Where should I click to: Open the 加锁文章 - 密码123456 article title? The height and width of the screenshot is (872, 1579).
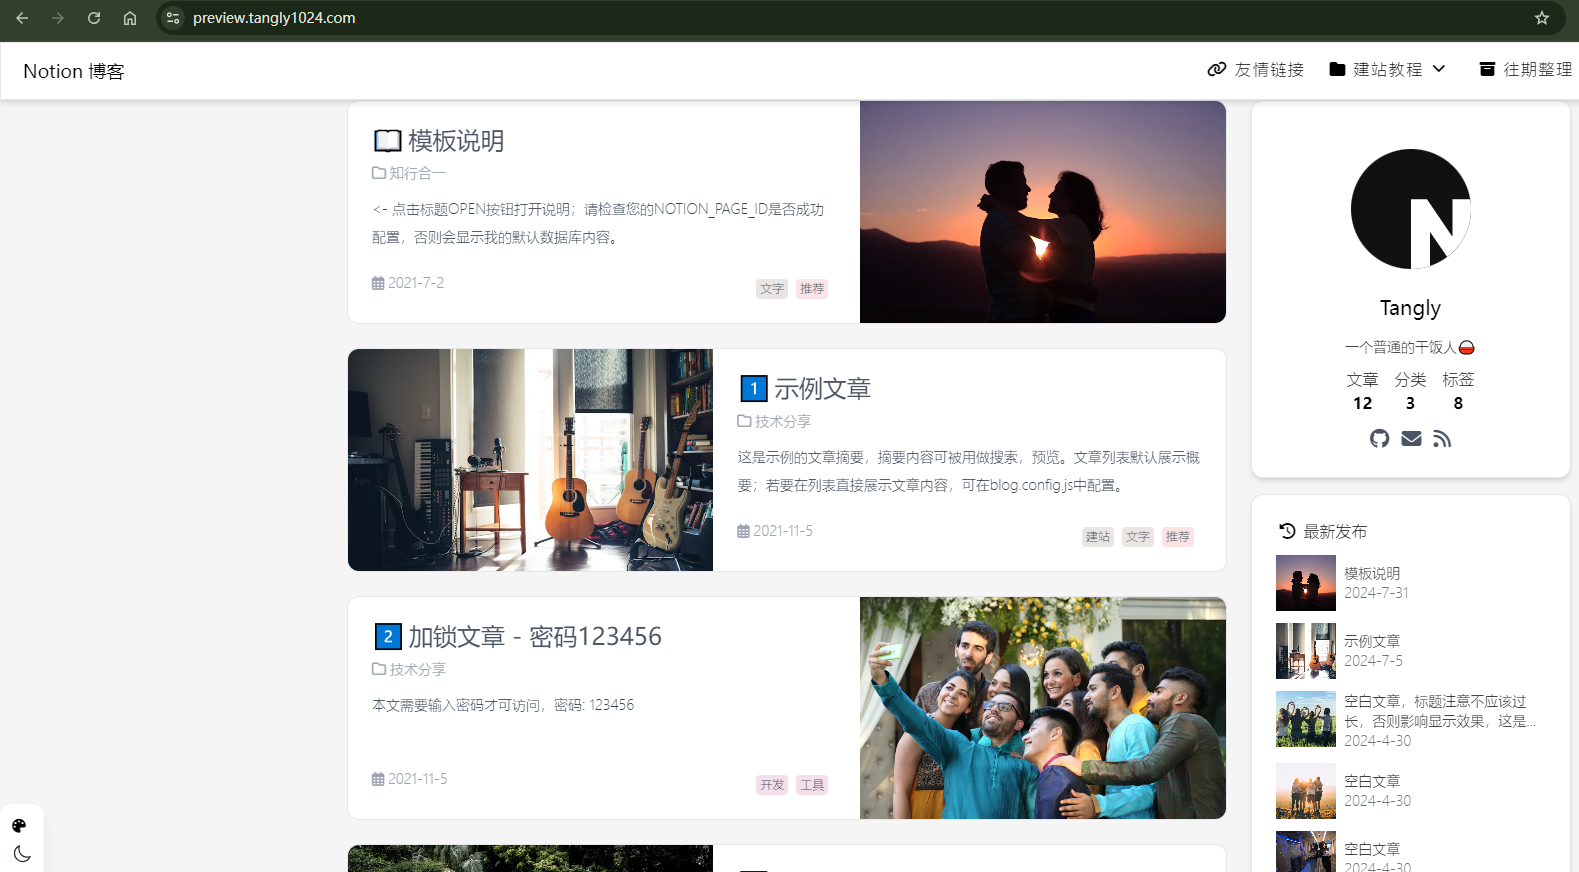(x=535, y=637)
